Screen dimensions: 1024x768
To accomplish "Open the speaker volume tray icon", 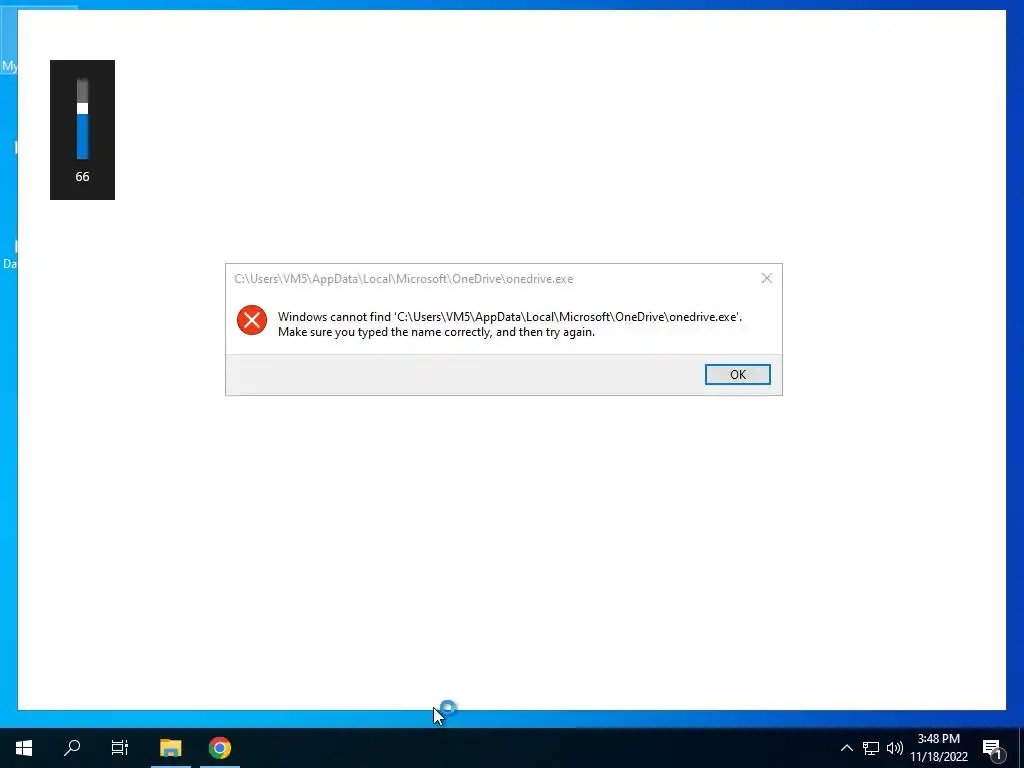I will tap(895, 748).
